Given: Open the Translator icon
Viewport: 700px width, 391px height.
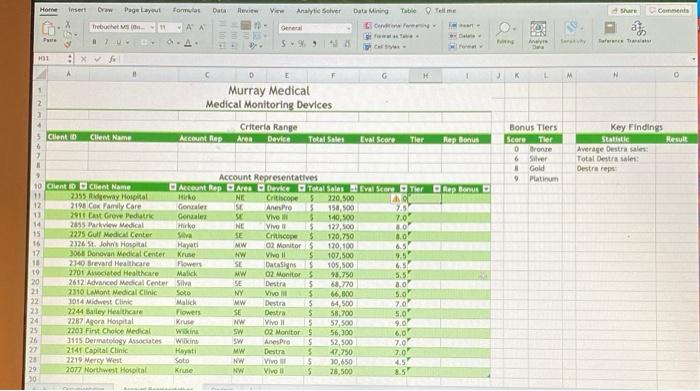Looking at the screenshot, I should coord(638,29).
